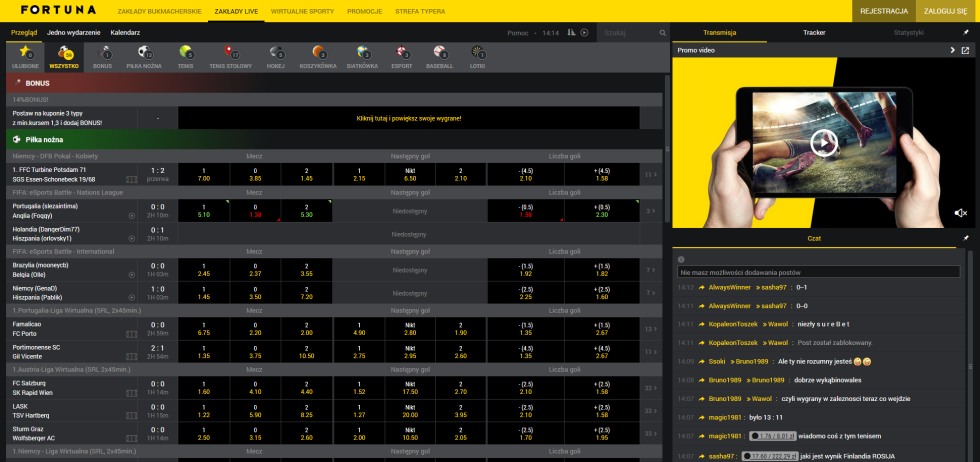This screenshot has height=462, width=980.
Task: Unmute the promo video sound
Action: [x=961, y=213]
